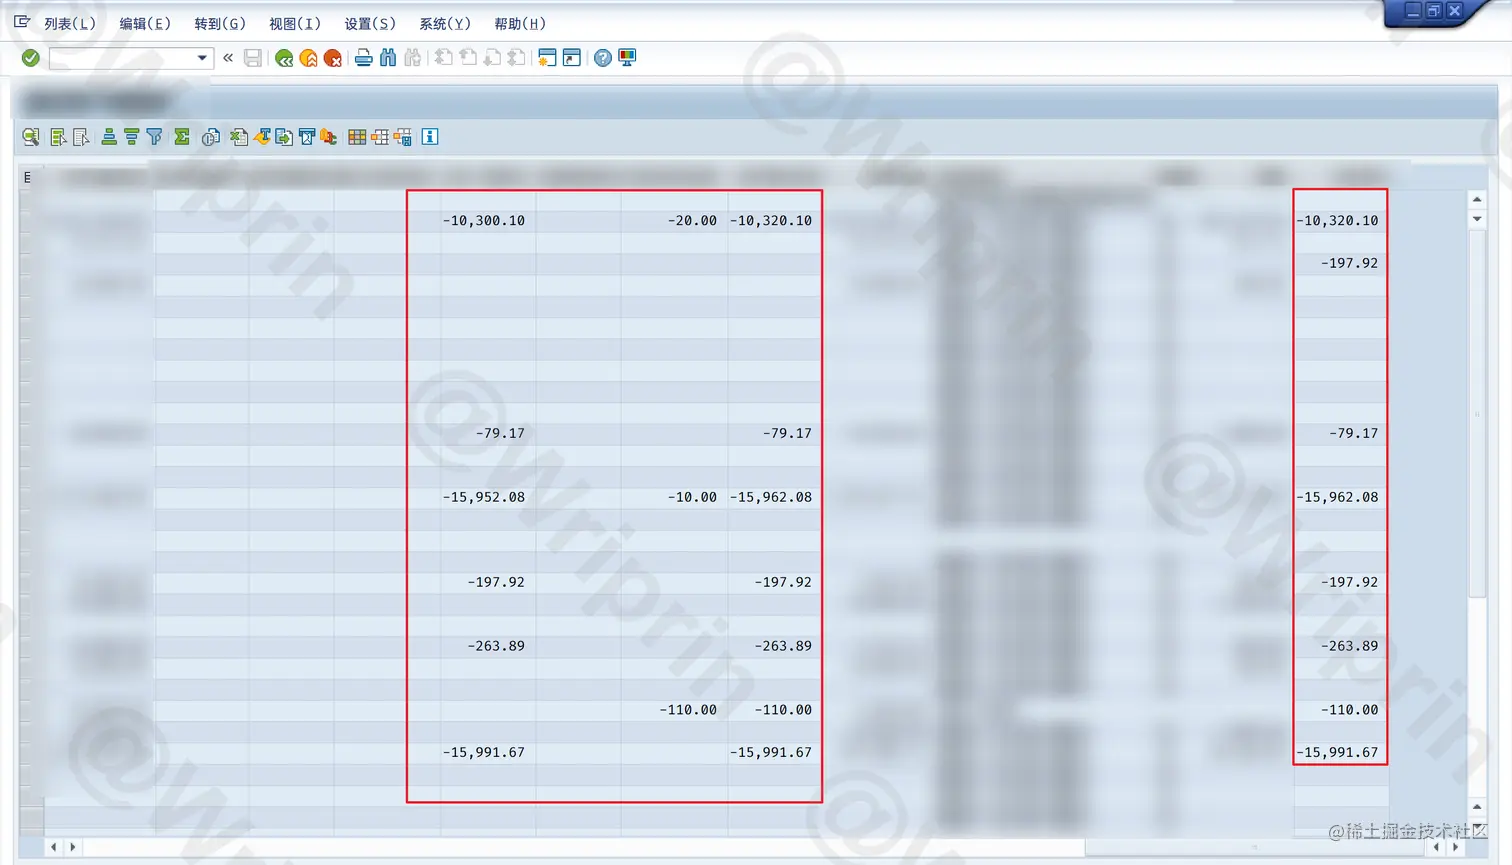
Task: Collapse the command field with double chevron
Action: coord(228,57)
